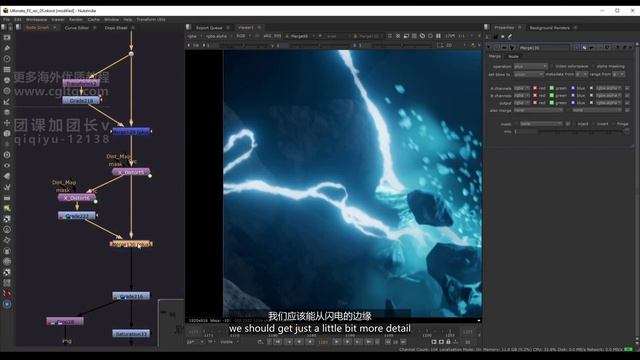Screen dimensions: 640x360
Task: Adjust the mix slider
Action: (584, 131)
